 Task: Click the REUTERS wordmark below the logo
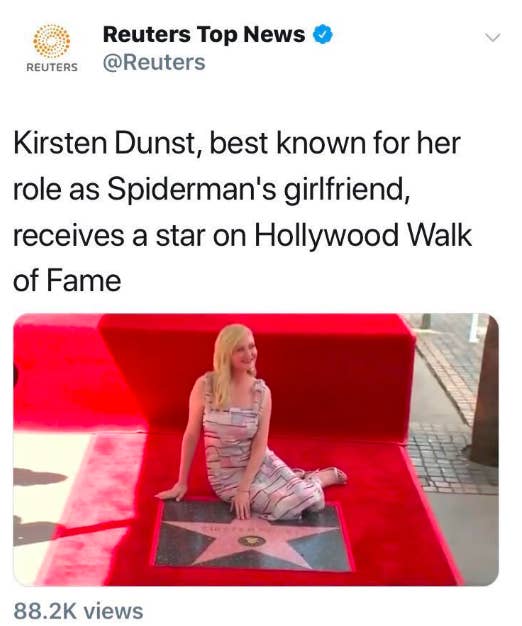tap(52, 67)
